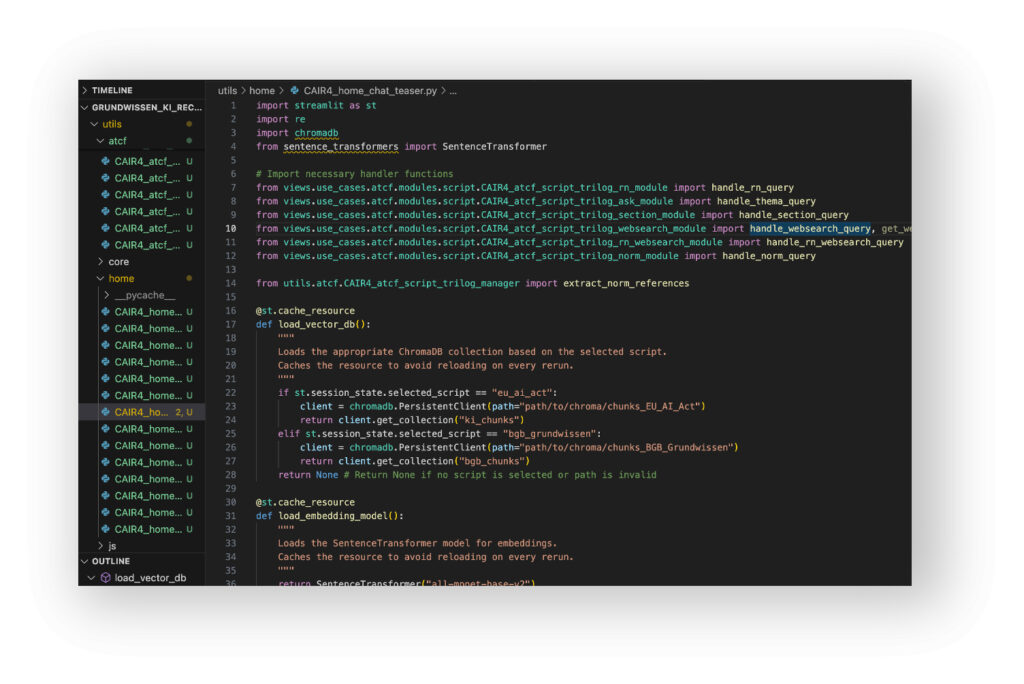Click the green status dot next to atcf
This screenshot has width=1024, height=684.
pyautogui.click(x=189, y=141)
